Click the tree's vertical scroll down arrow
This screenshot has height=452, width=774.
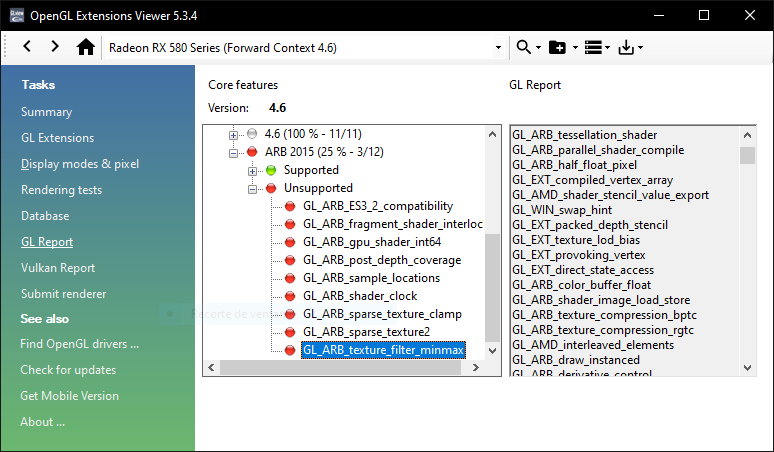click(x=492, y=350)
